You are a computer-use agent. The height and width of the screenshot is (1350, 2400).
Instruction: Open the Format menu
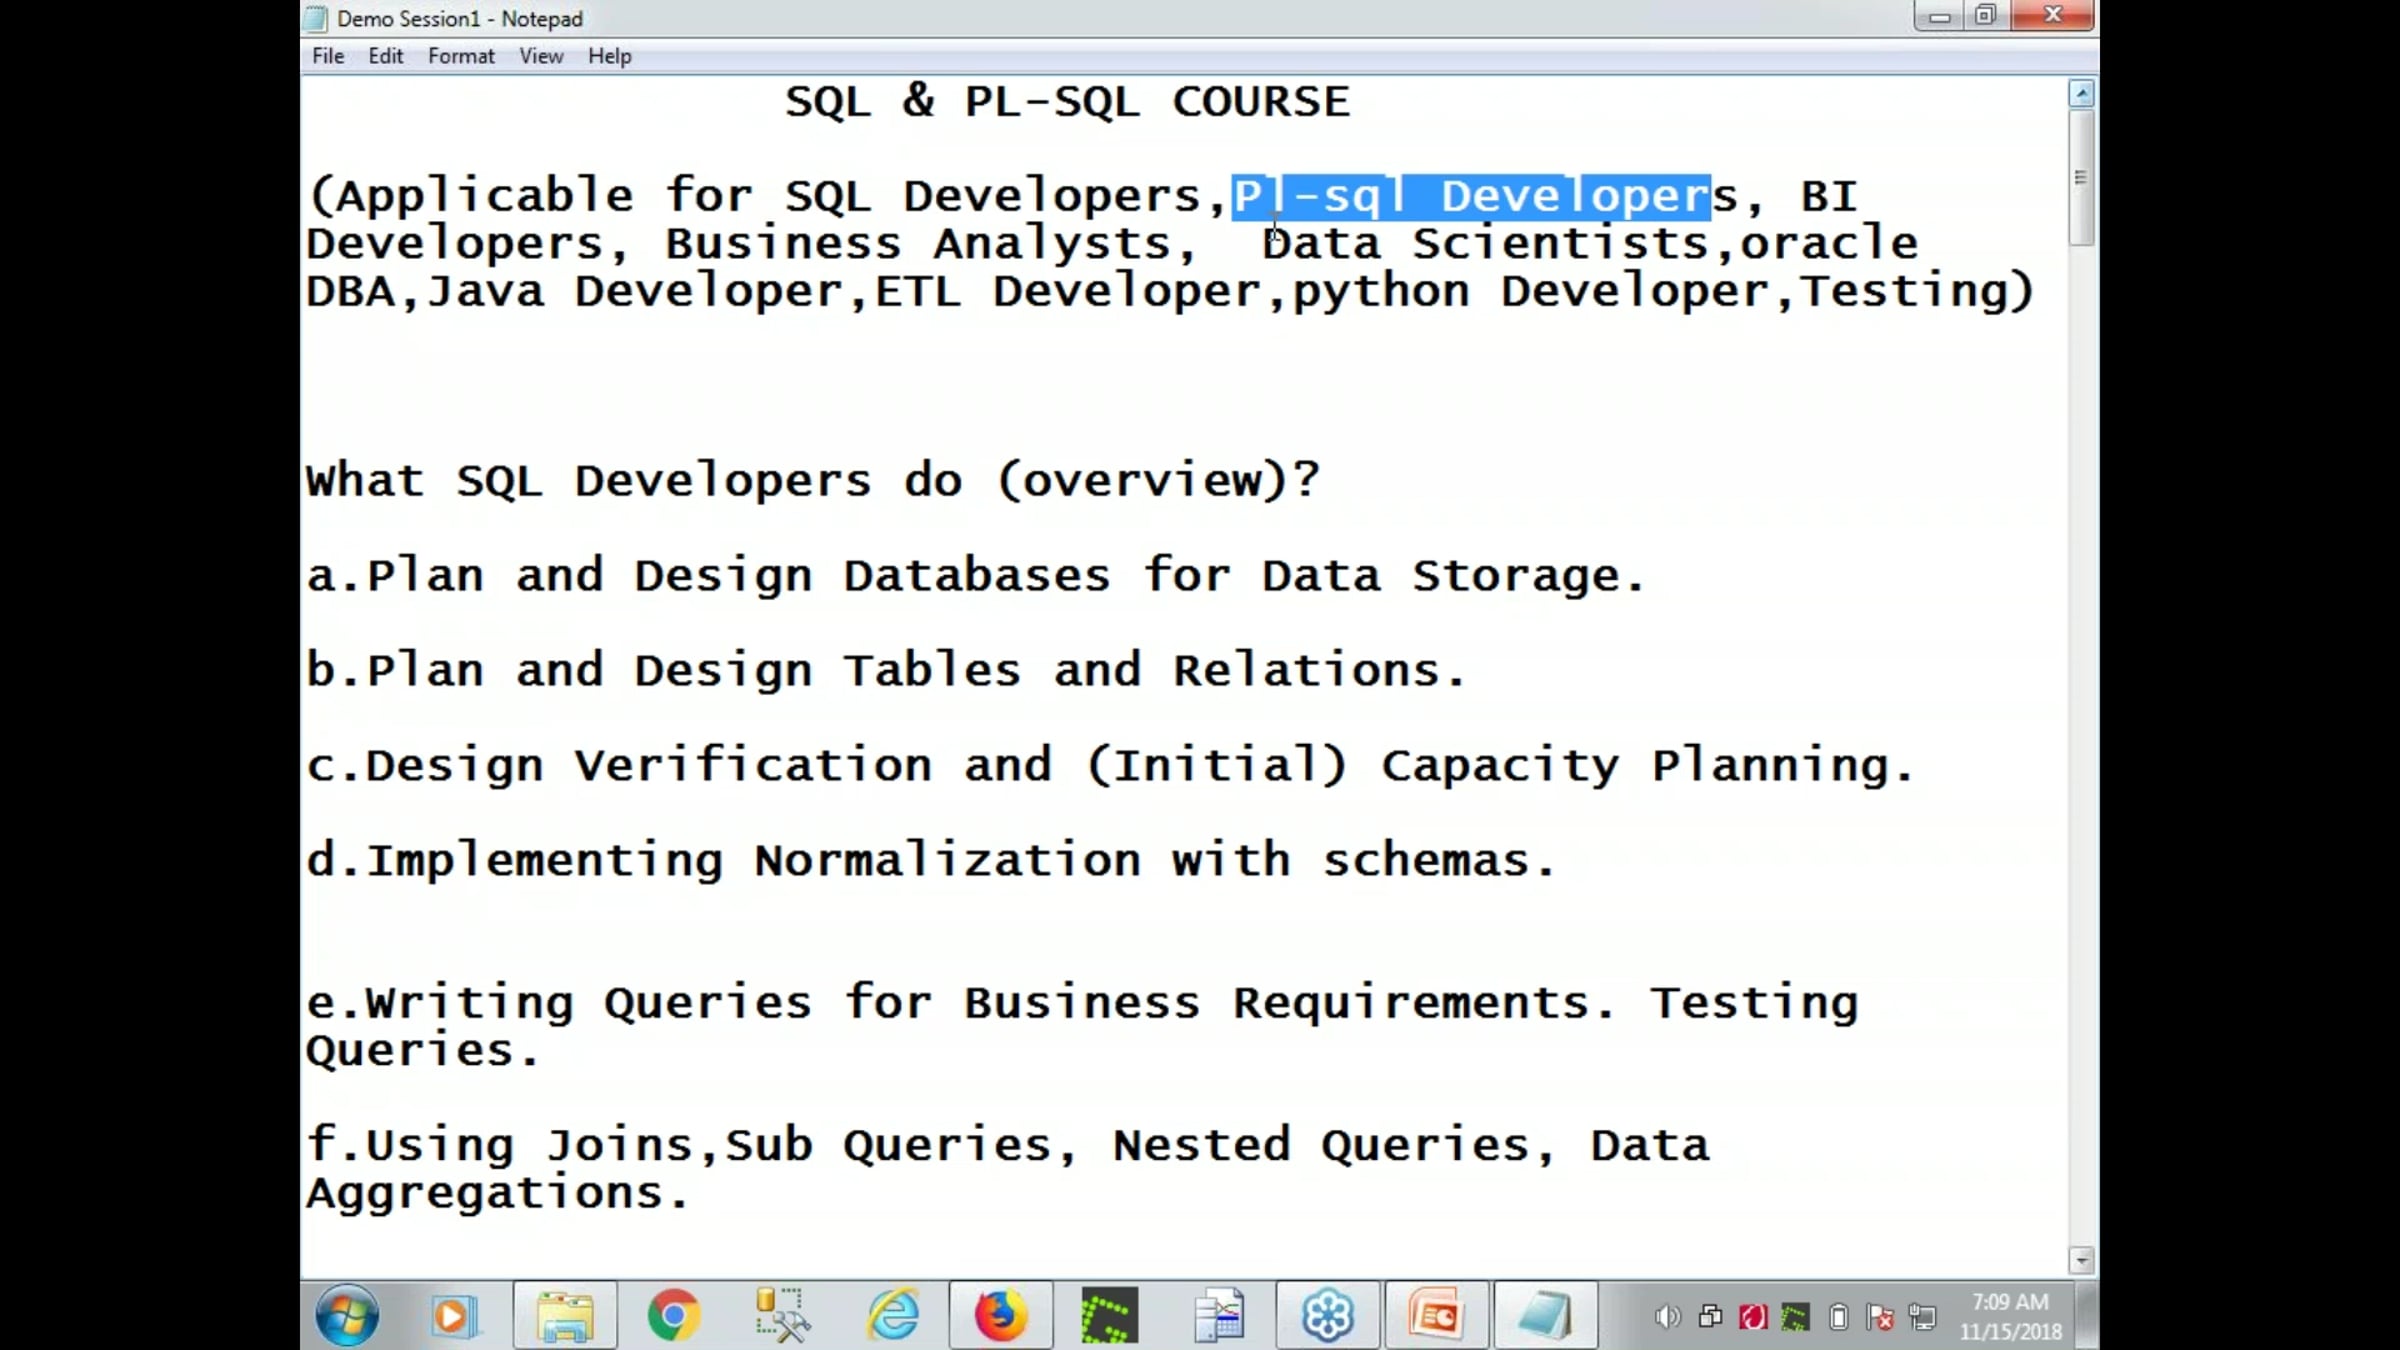pyautogui.click(x=461, y=56)
